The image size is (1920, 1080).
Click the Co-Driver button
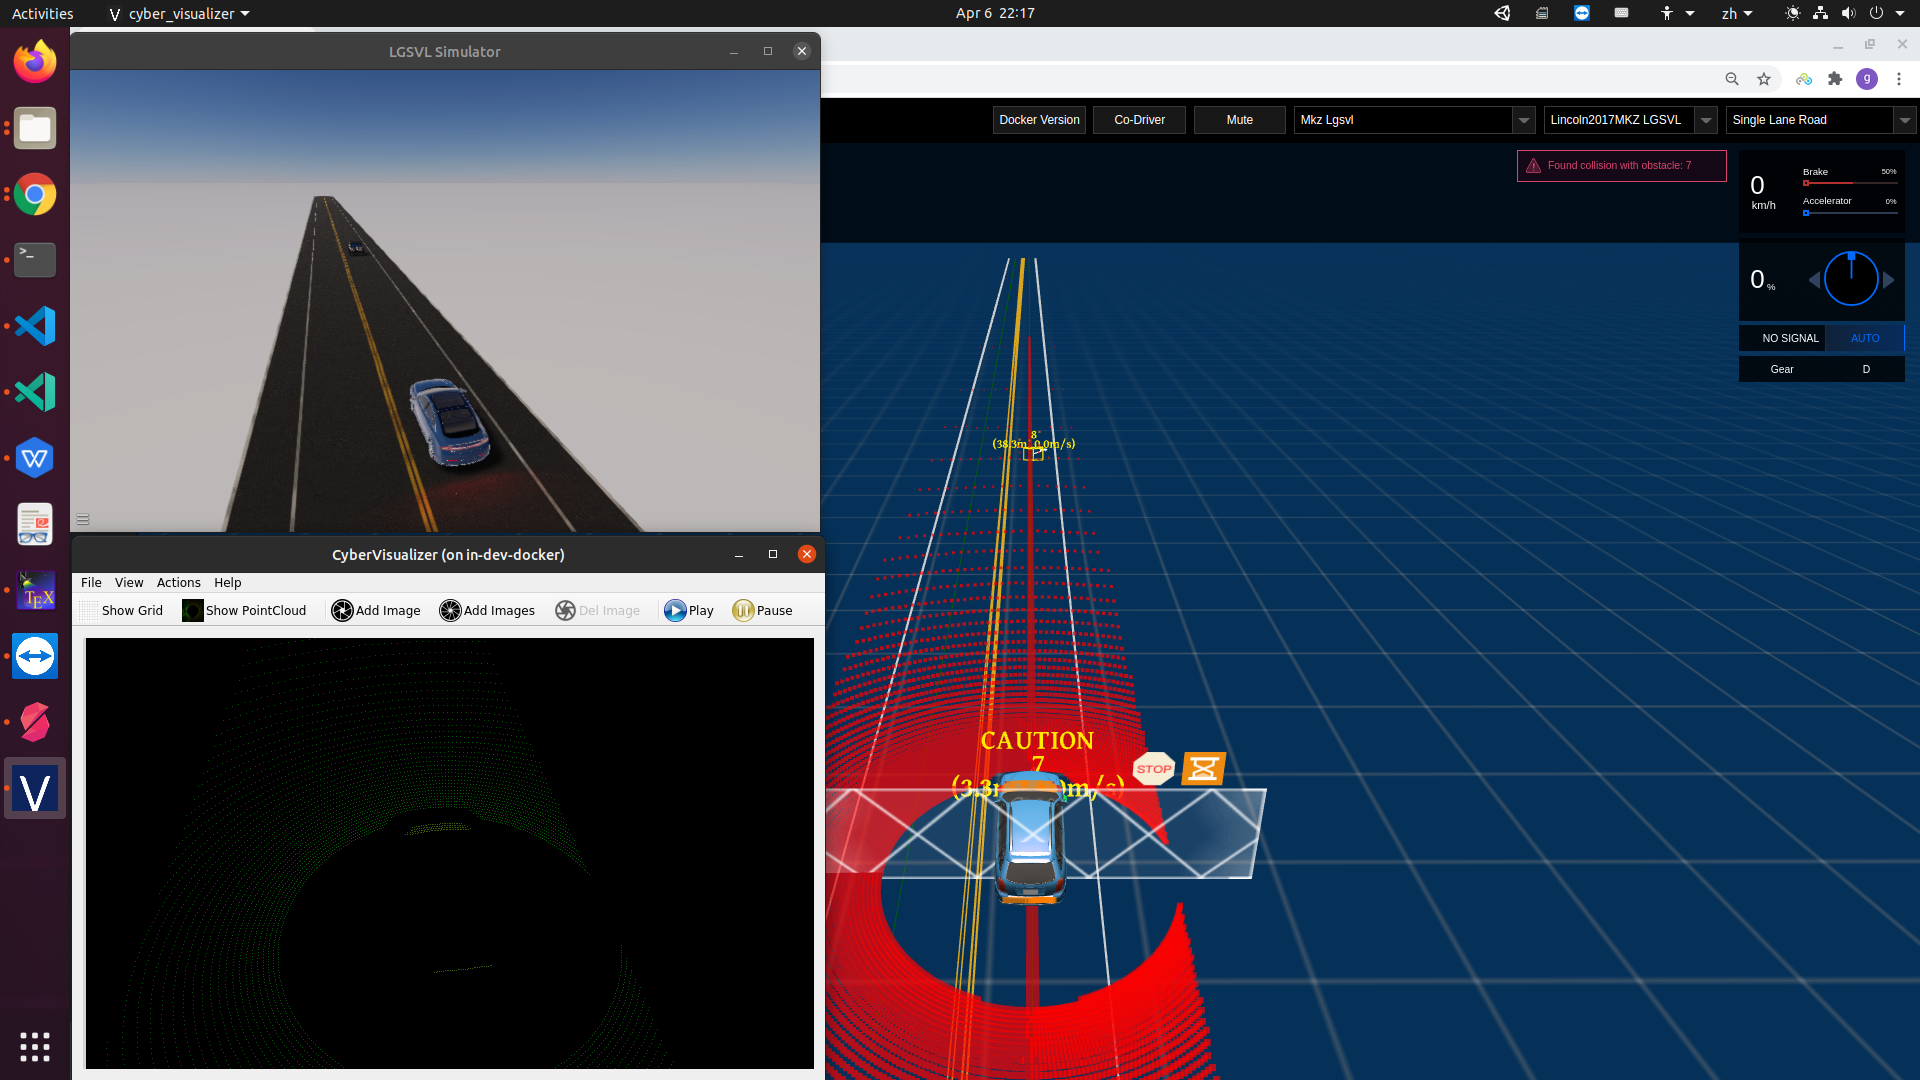point(1139,120)
